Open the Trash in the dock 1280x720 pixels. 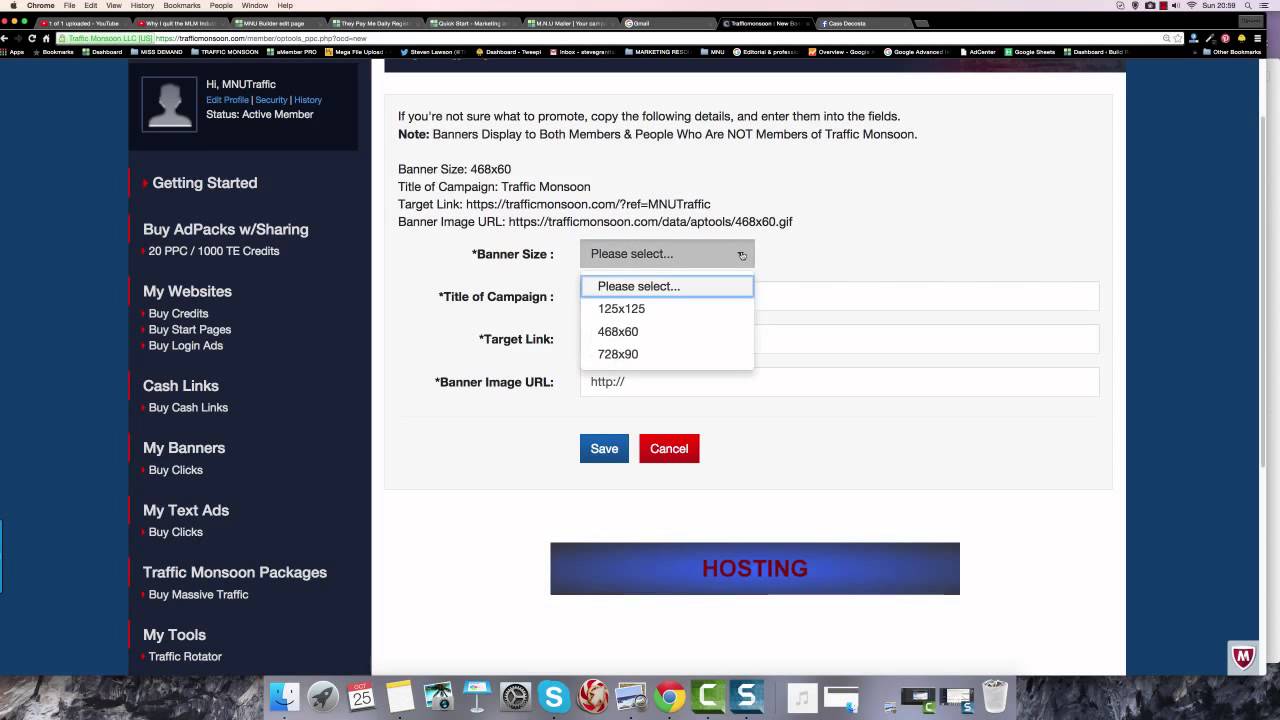pyautogui.click(x=994, y=696)
